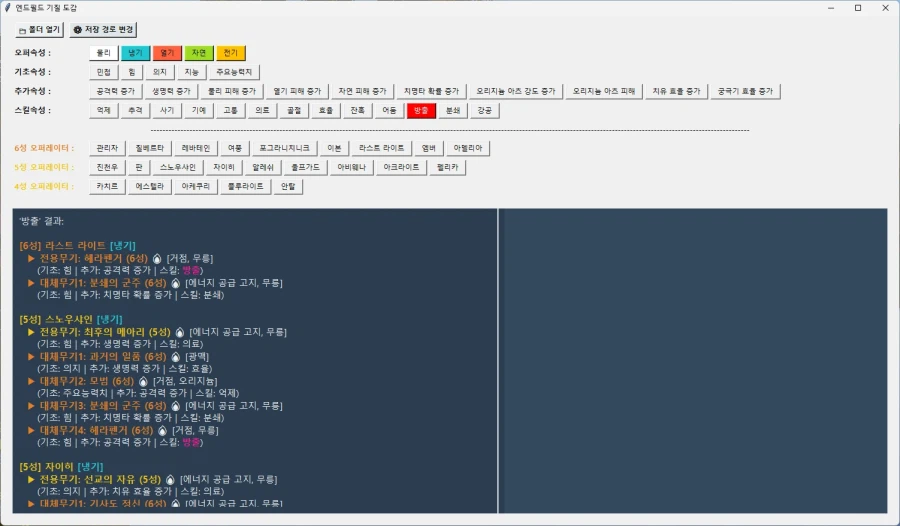Screen dimensions: 900x526
Task: Show 6-star operator 아델리아
Action: (468, 148)
